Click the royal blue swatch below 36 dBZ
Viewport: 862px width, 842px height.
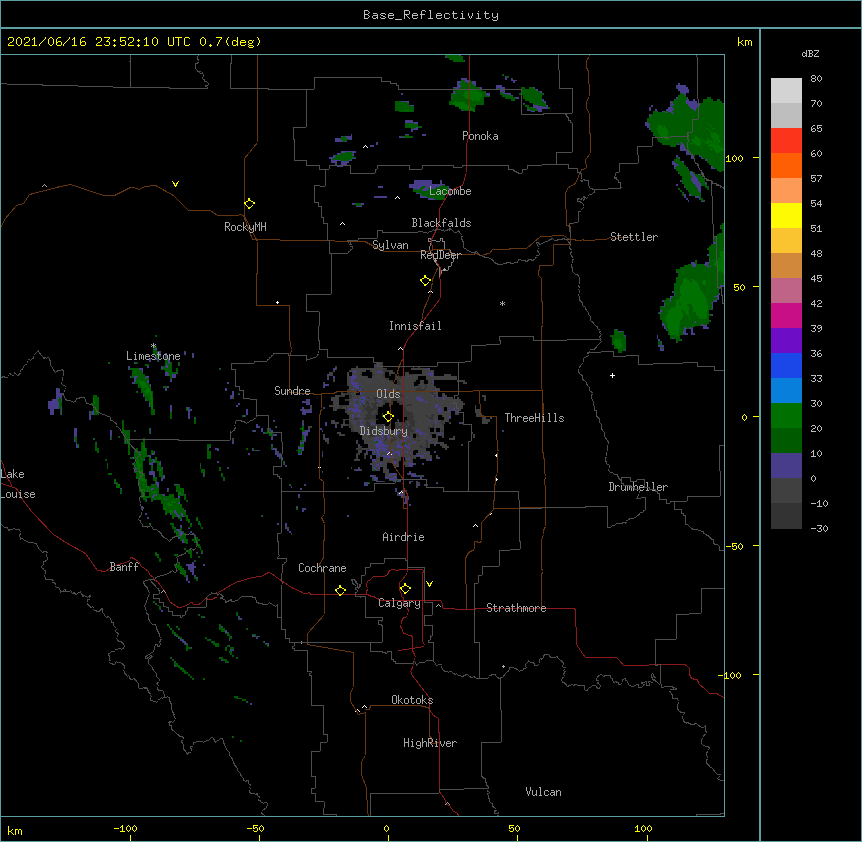click(x=786, y=365)
